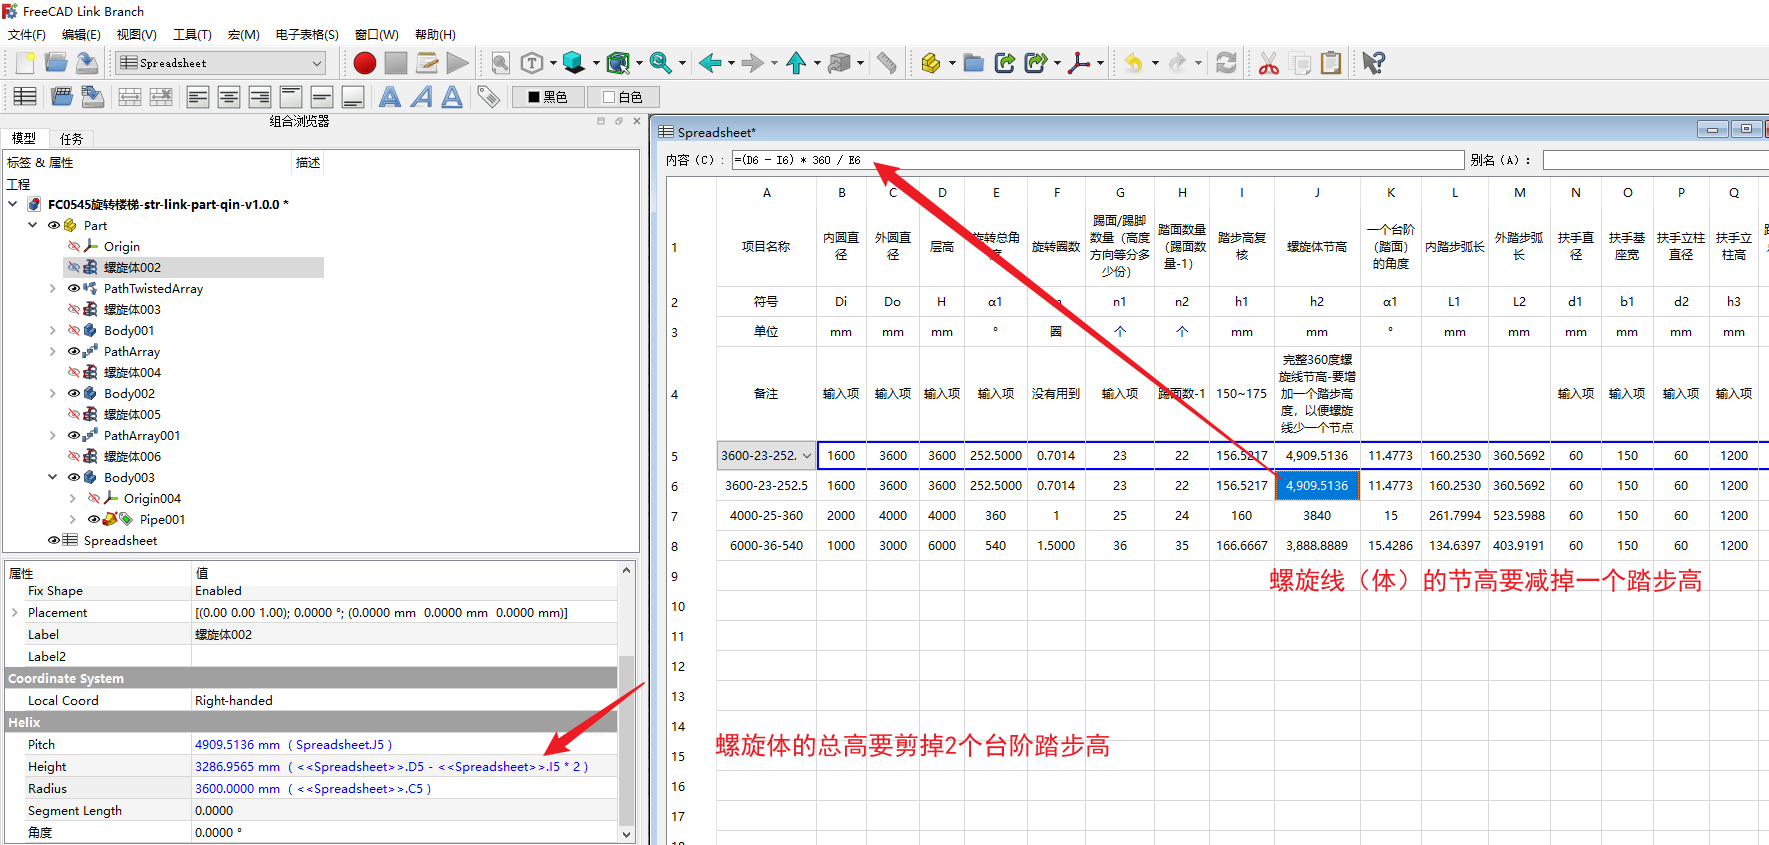The width and height of the screenshot is (1769, 845).
Task: Click the measure distance ruler icon
Action: pos(886,63)
